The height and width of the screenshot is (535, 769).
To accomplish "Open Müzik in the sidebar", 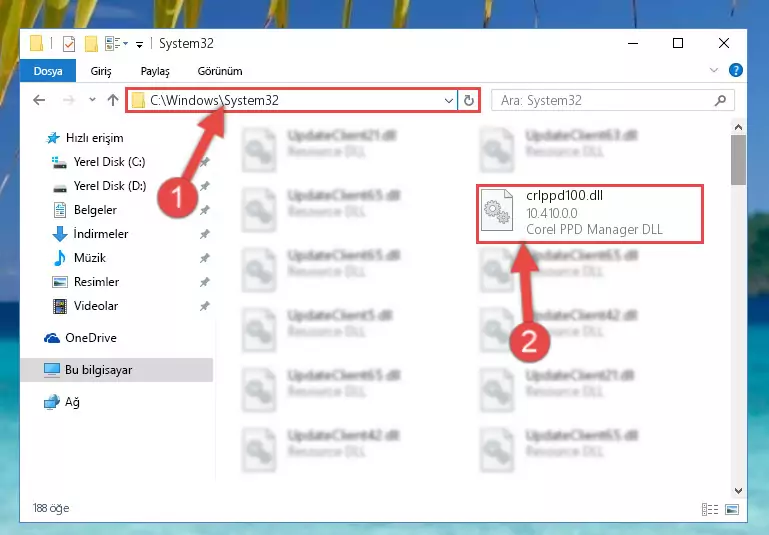I will (x=90, y=258).
